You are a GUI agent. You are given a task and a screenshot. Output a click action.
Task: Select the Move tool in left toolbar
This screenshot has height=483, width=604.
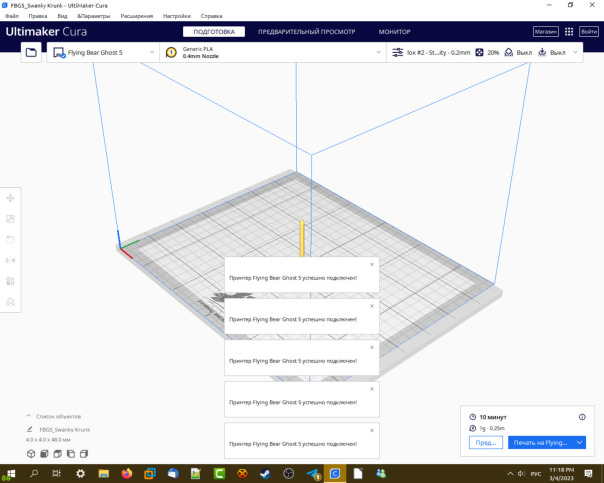10,198
